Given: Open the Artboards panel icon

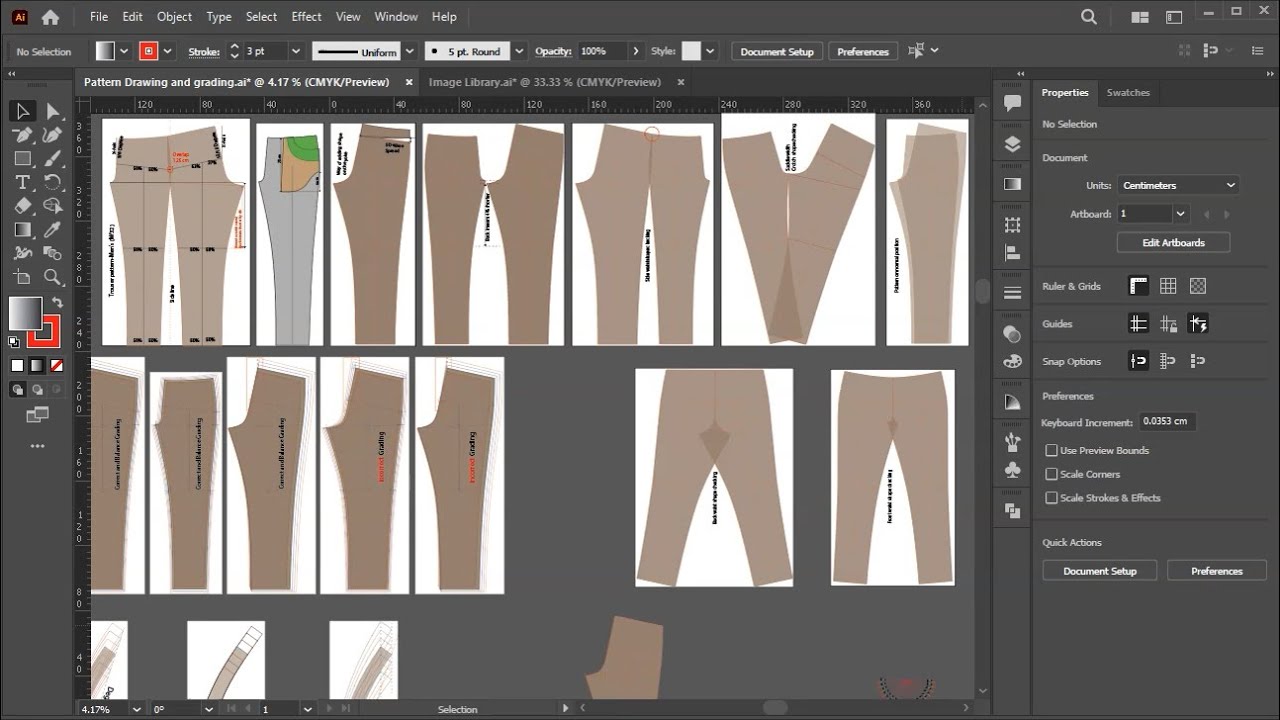Looking at the screenshot, I should (1012, 225).
